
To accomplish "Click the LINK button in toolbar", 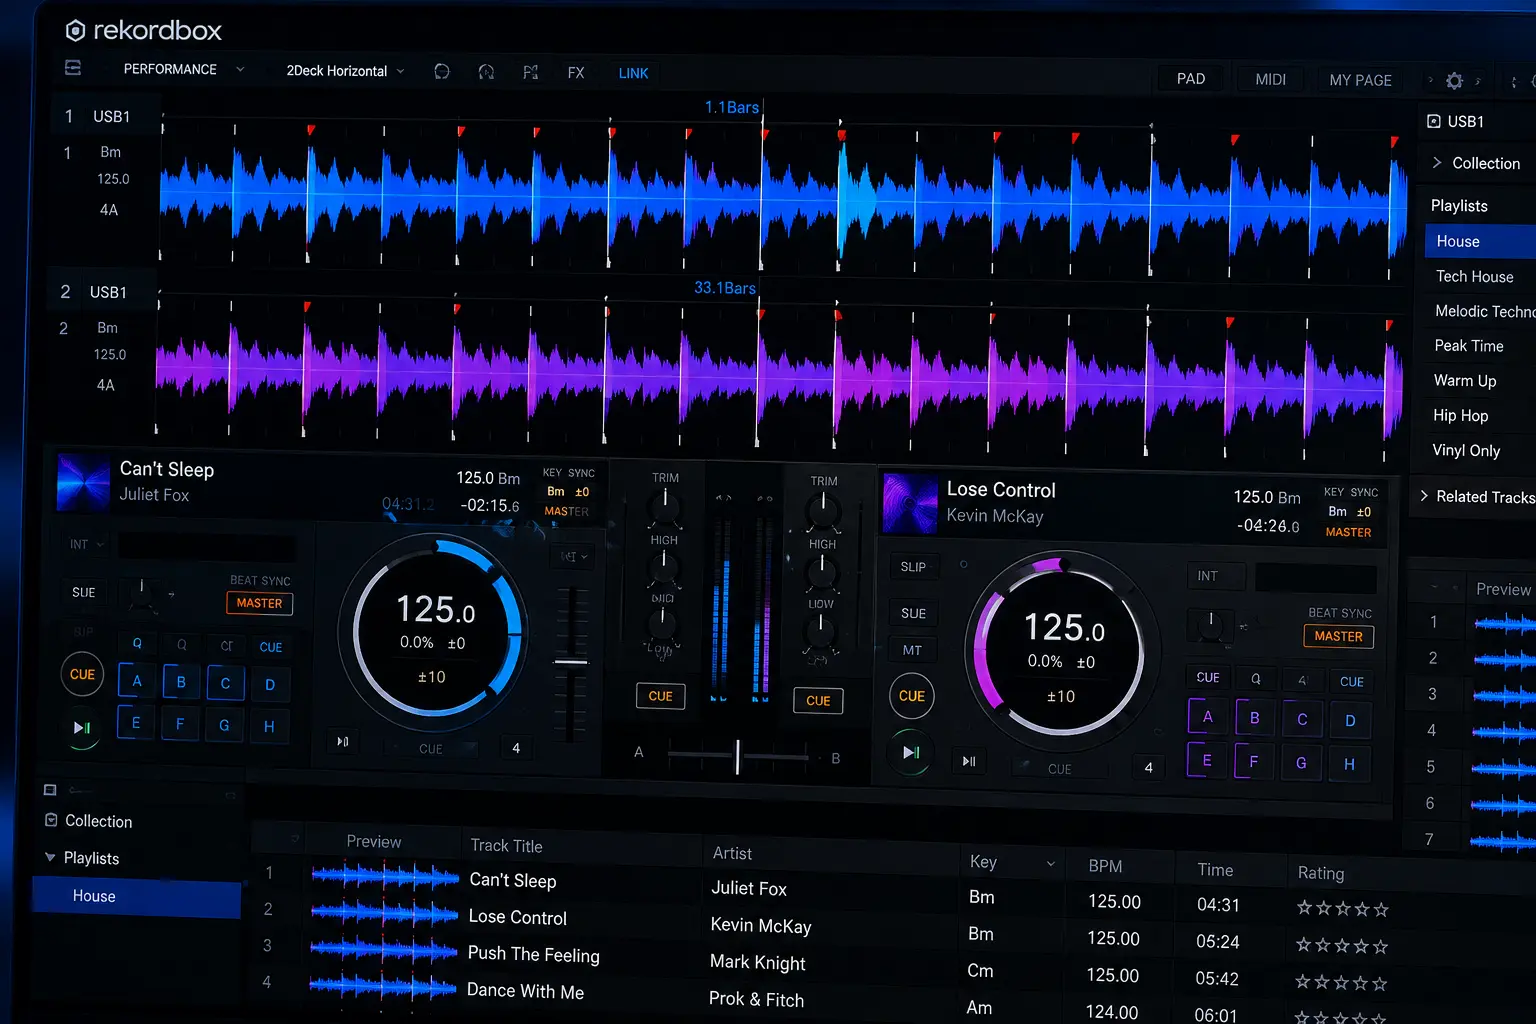I will [x=633, y=73].
